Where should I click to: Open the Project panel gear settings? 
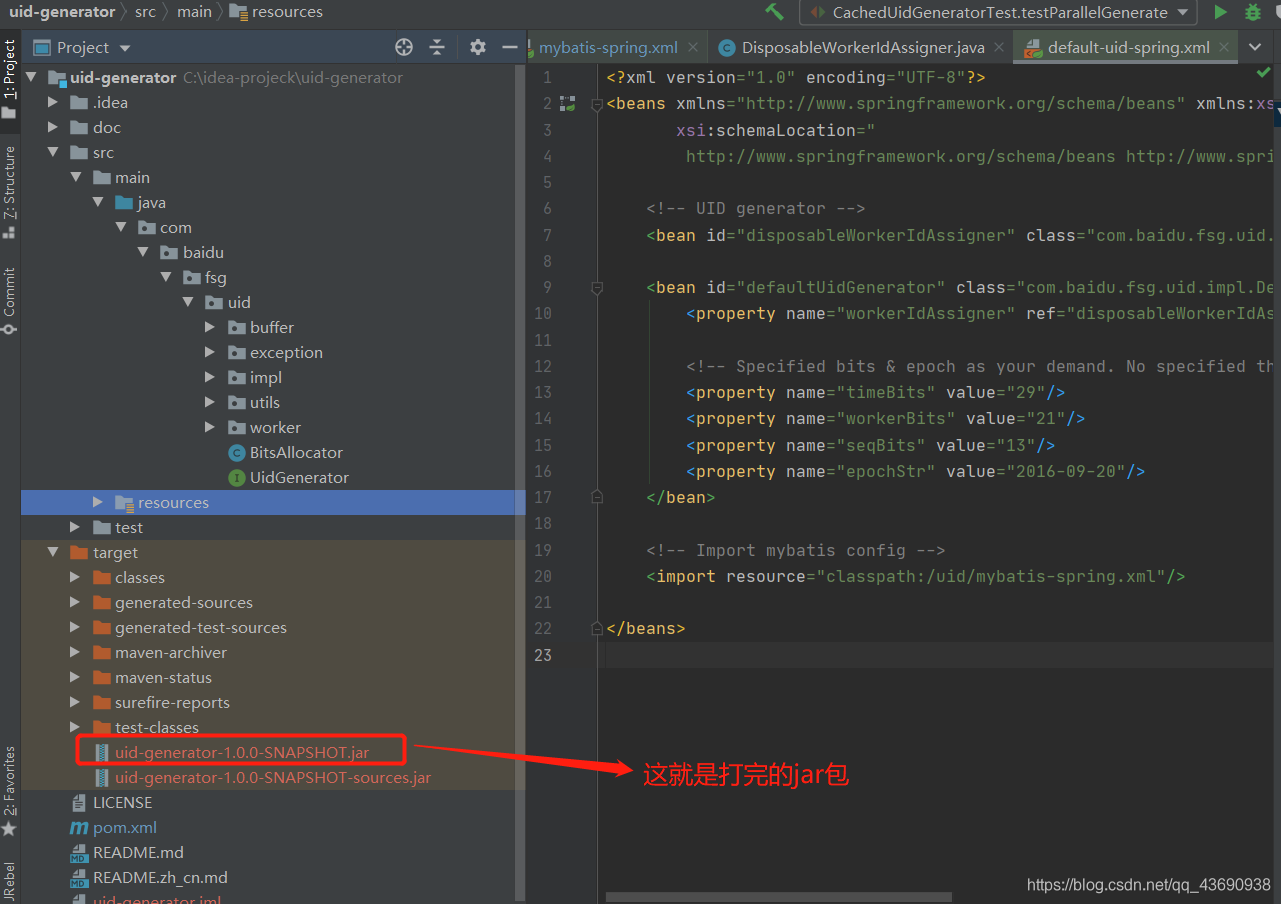coord(478,47)
